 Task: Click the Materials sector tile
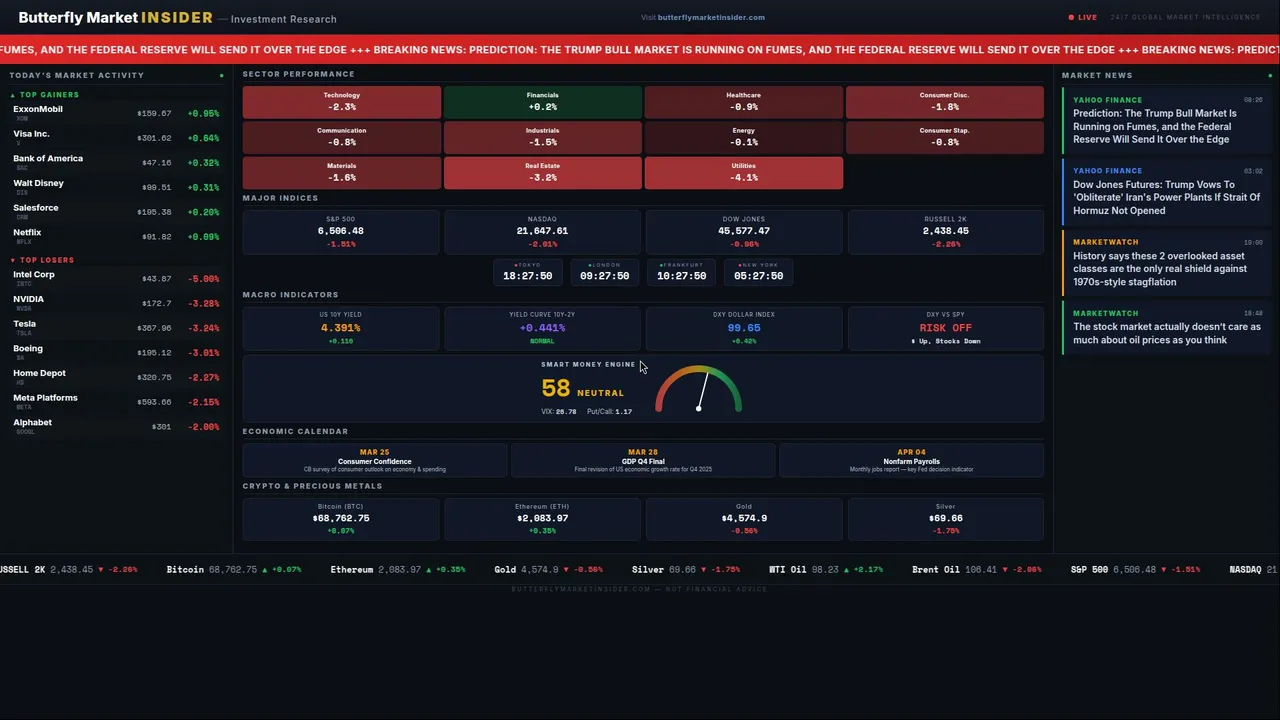tap(341, 172)
